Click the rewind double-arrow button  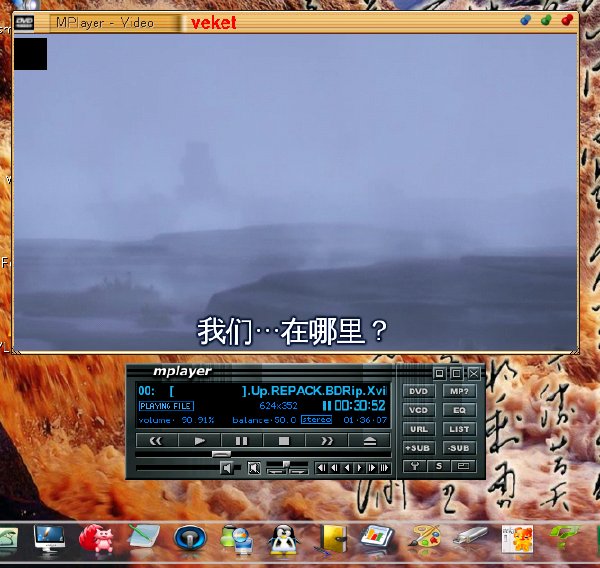(157, 441)
